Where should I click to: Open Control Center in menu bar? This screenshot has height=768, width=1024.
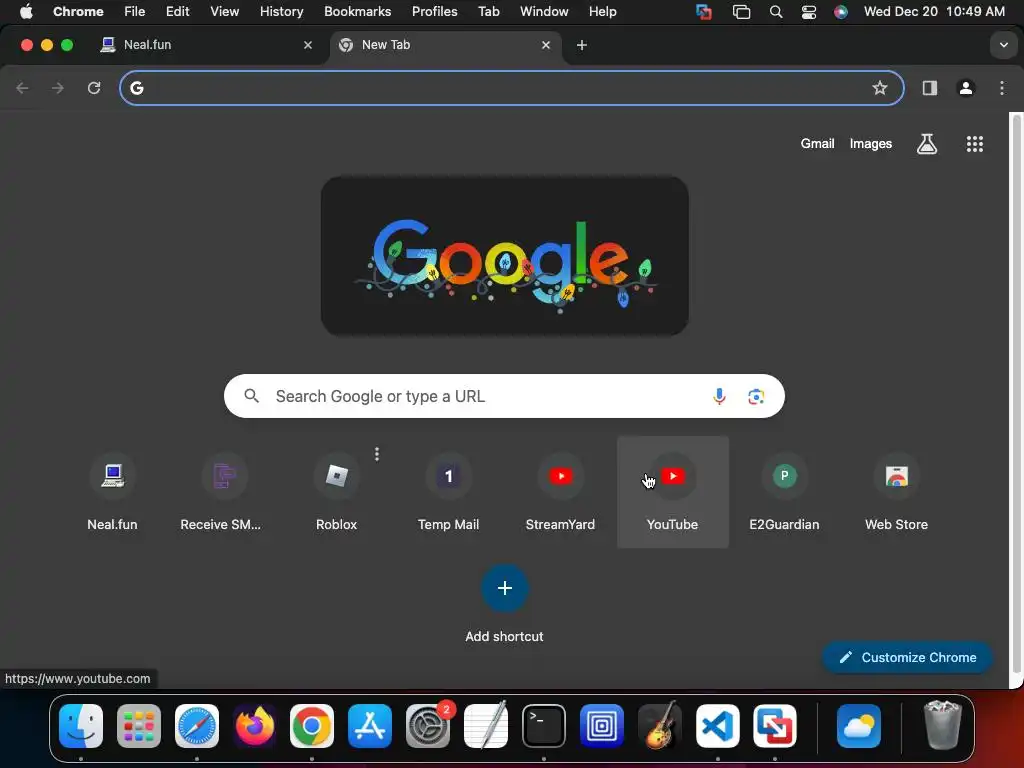point(808,12)
